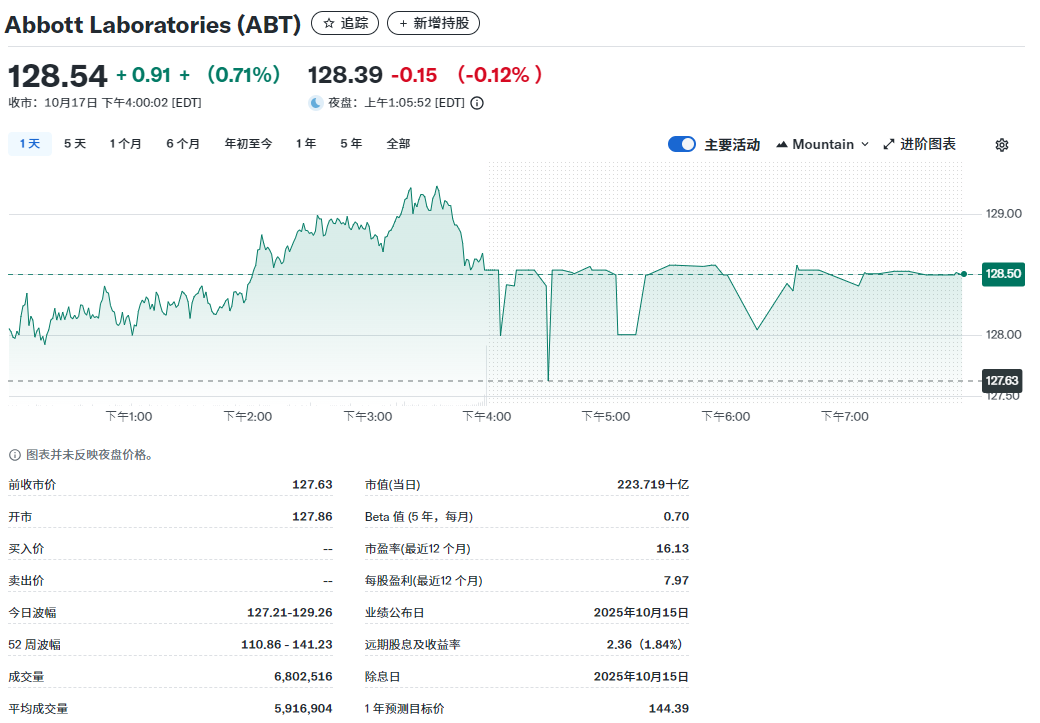Select 全部 full history range
The image size is (1040, 723).
tap(398, 144)
